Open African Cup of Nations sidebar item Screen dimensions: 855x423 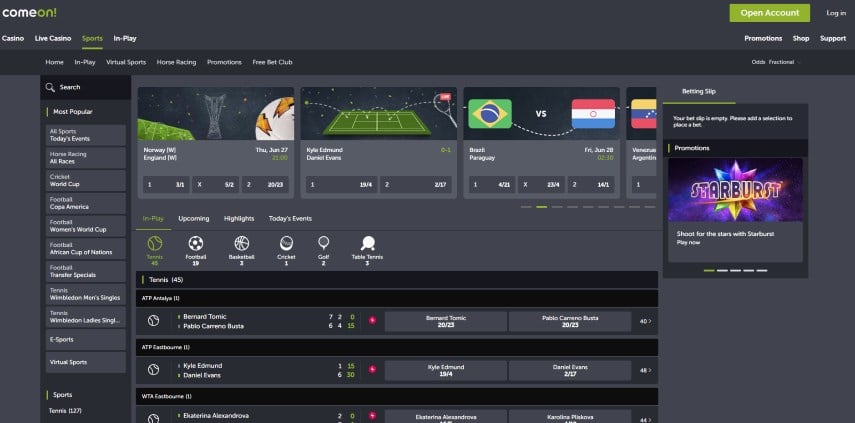(x=86, y=249)
